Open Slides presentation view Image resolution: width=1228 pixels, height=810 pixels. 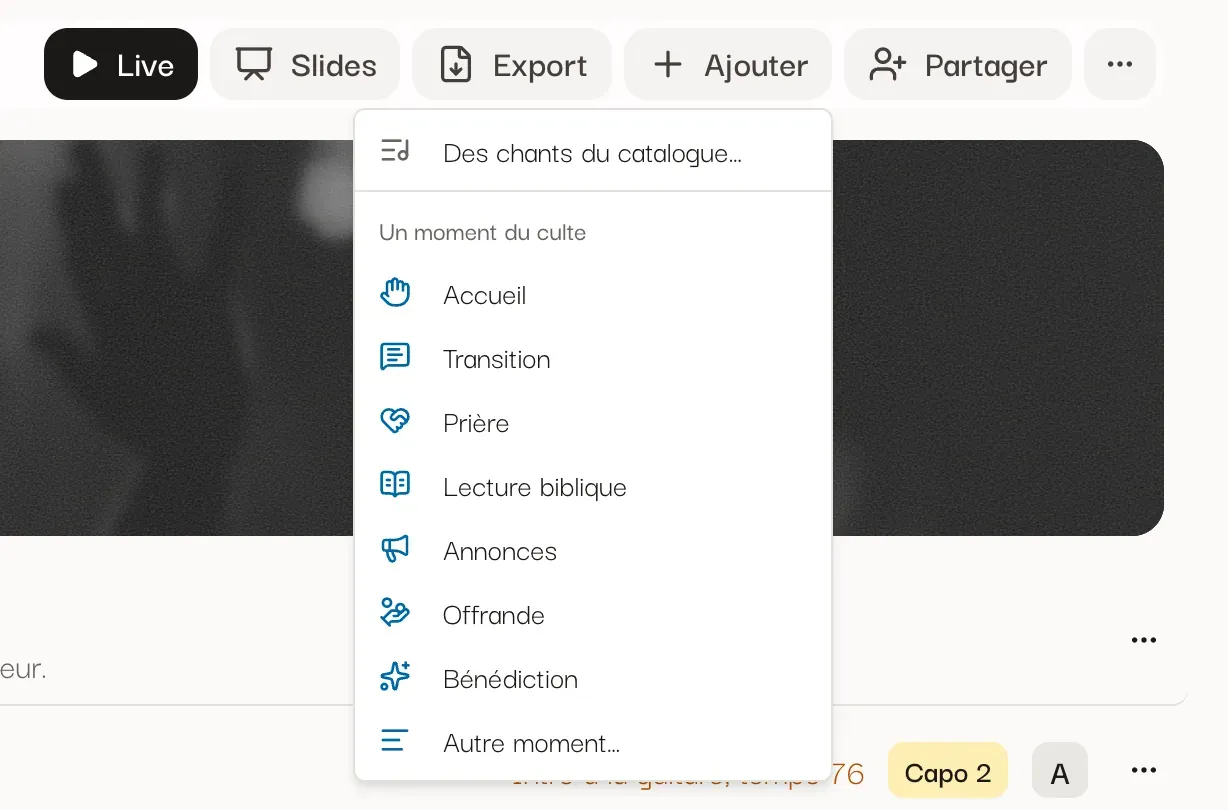[x=305, y=64]
